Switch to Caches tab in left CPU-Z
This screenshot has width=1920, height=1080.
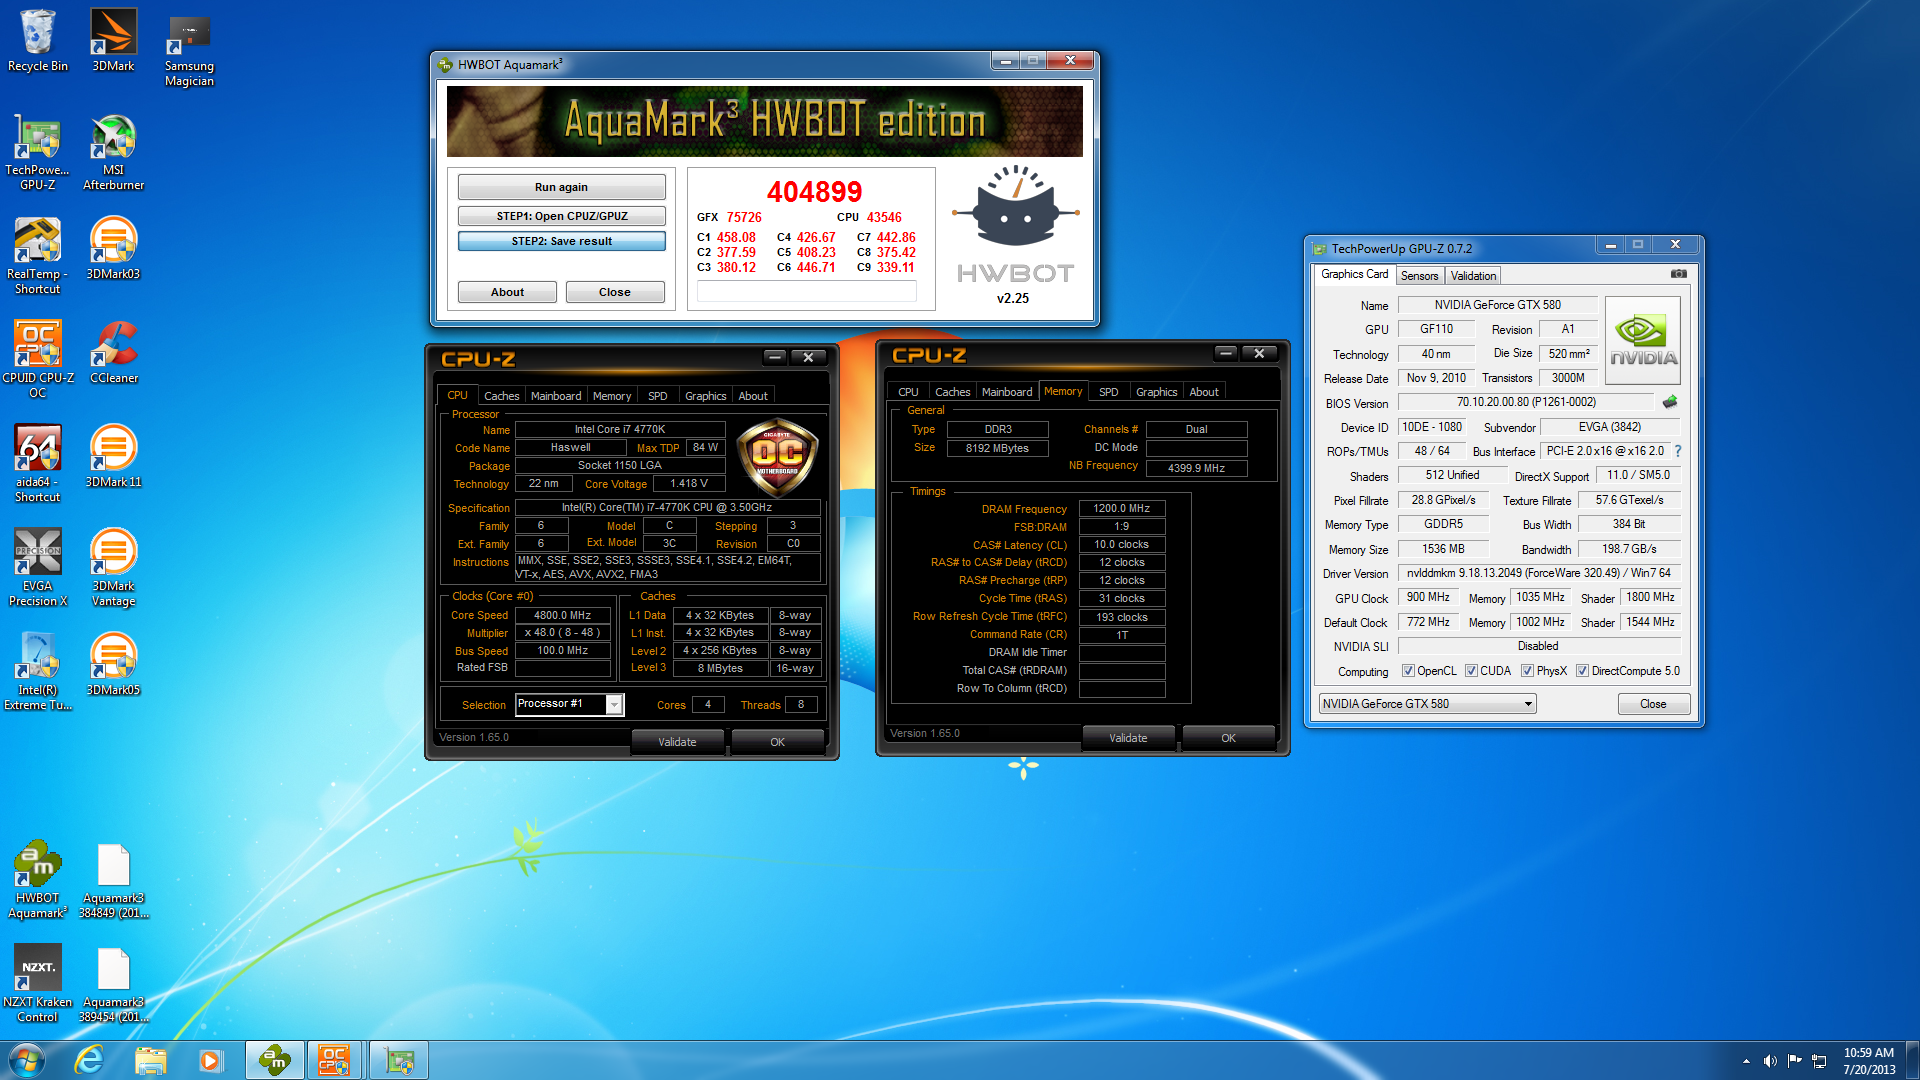coord(501,396)
